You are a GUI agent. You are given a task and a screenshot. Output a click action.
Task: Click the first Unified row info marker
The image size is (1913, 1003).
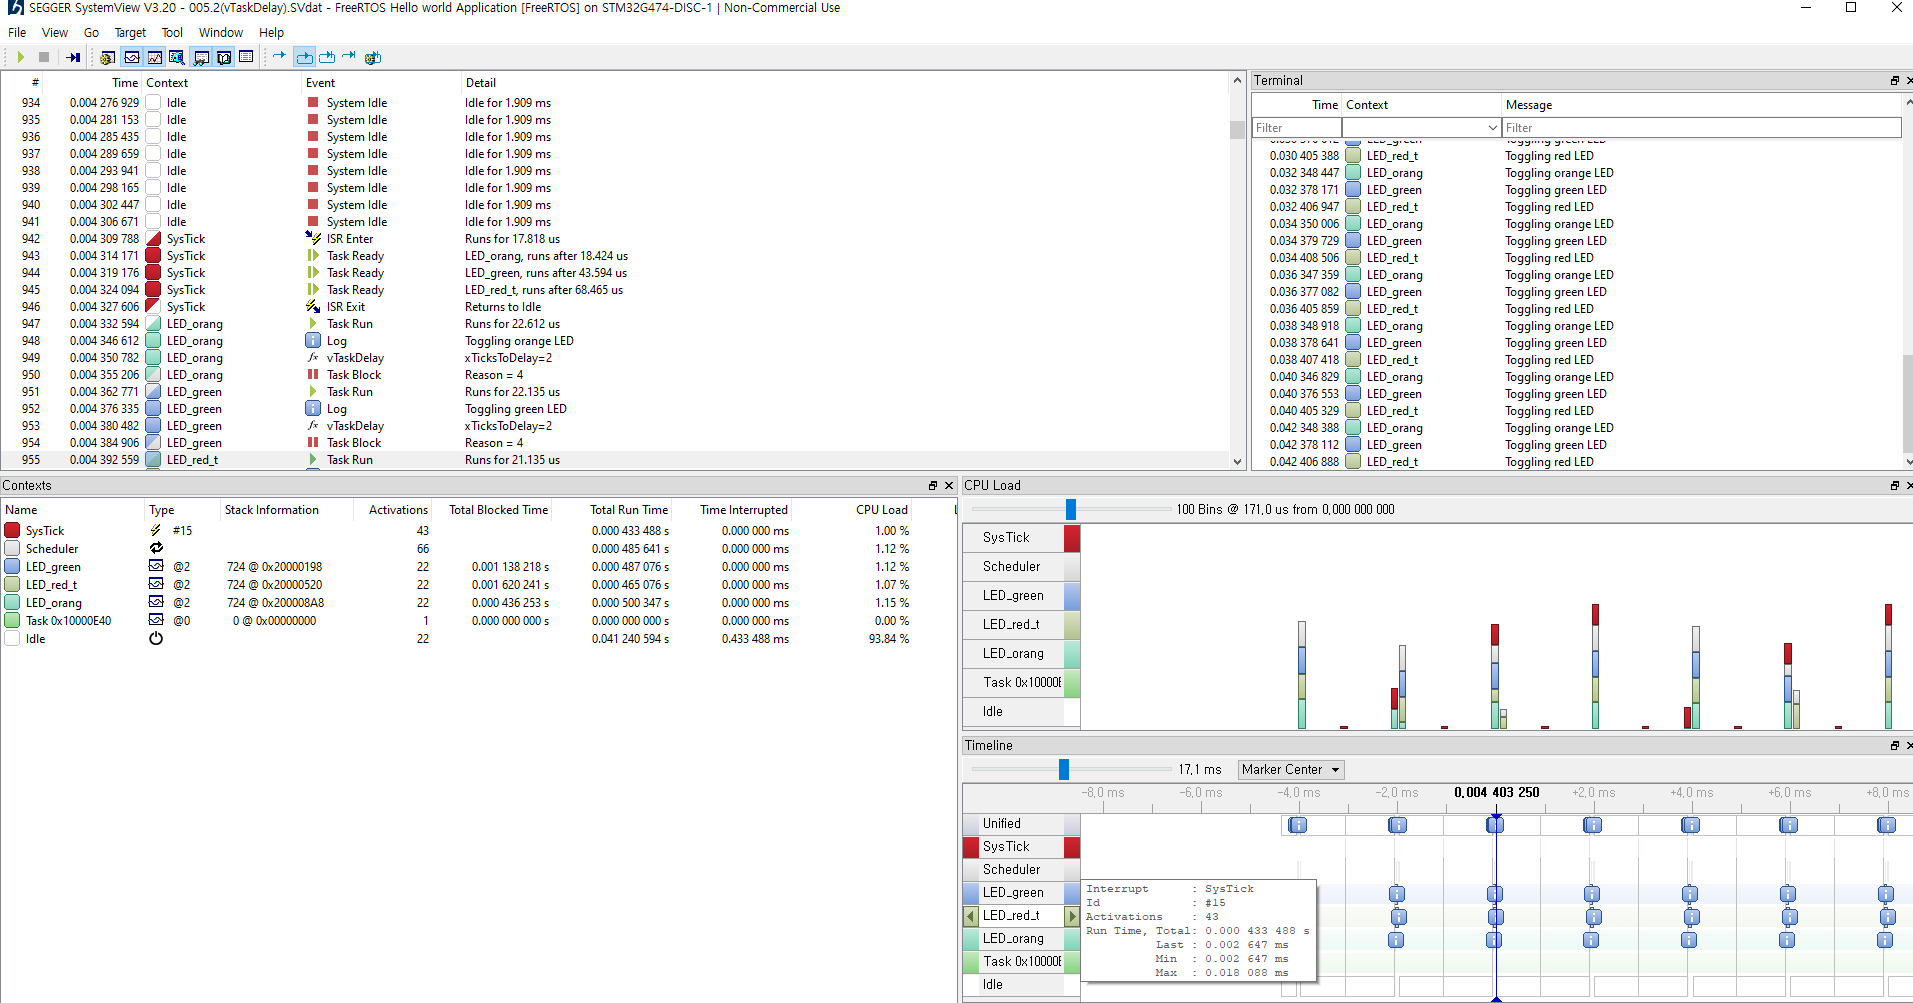(x=1298, y=825)
